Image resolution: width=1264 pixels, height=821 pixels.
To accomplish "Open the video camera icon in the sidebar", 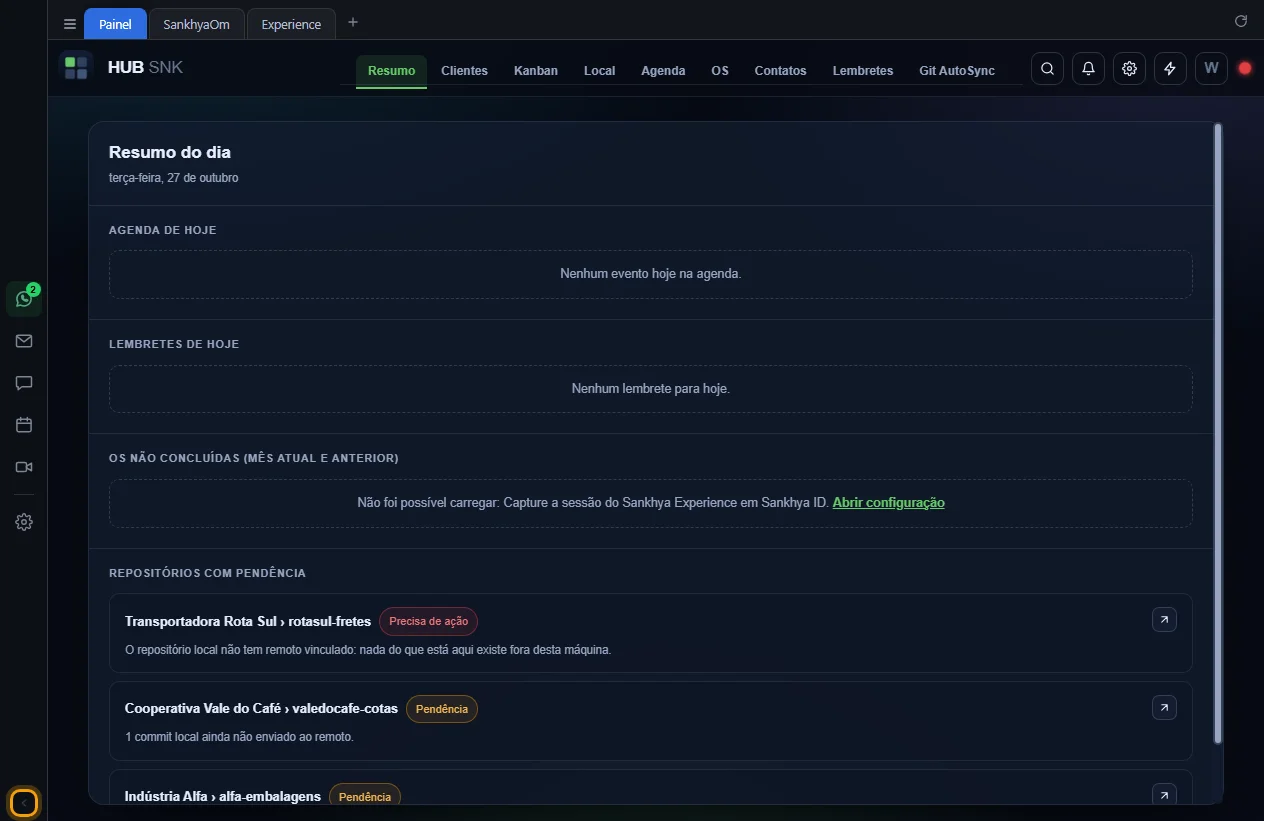I will (24, 467).
